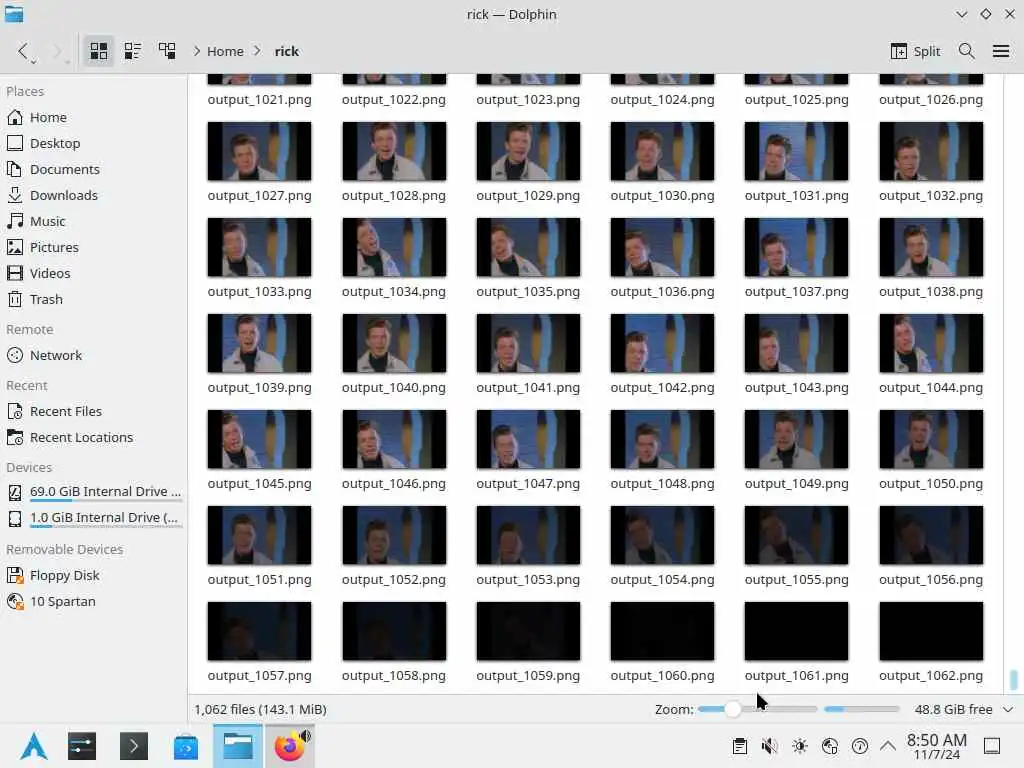This screenshot has height=768, width=1024.
Task: Show hidden system tray icons
Action: (888, 746)
